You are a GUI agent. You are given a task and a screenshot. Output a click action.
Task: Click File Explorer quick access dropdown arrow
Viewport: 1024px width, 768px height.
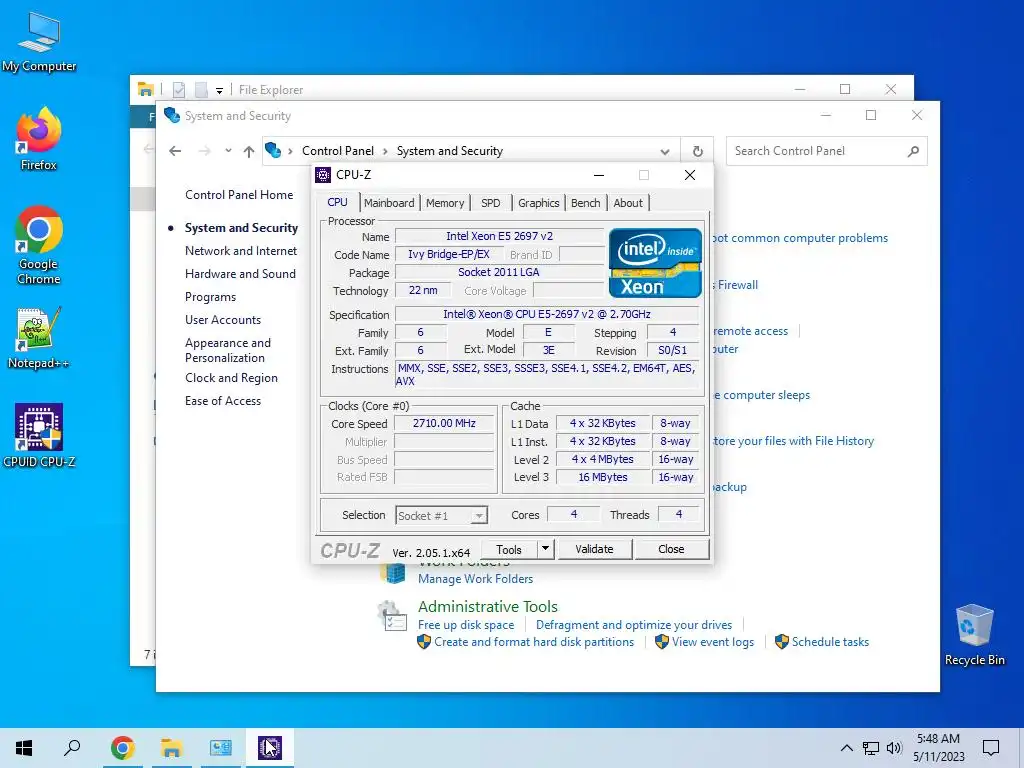[219, 91]
